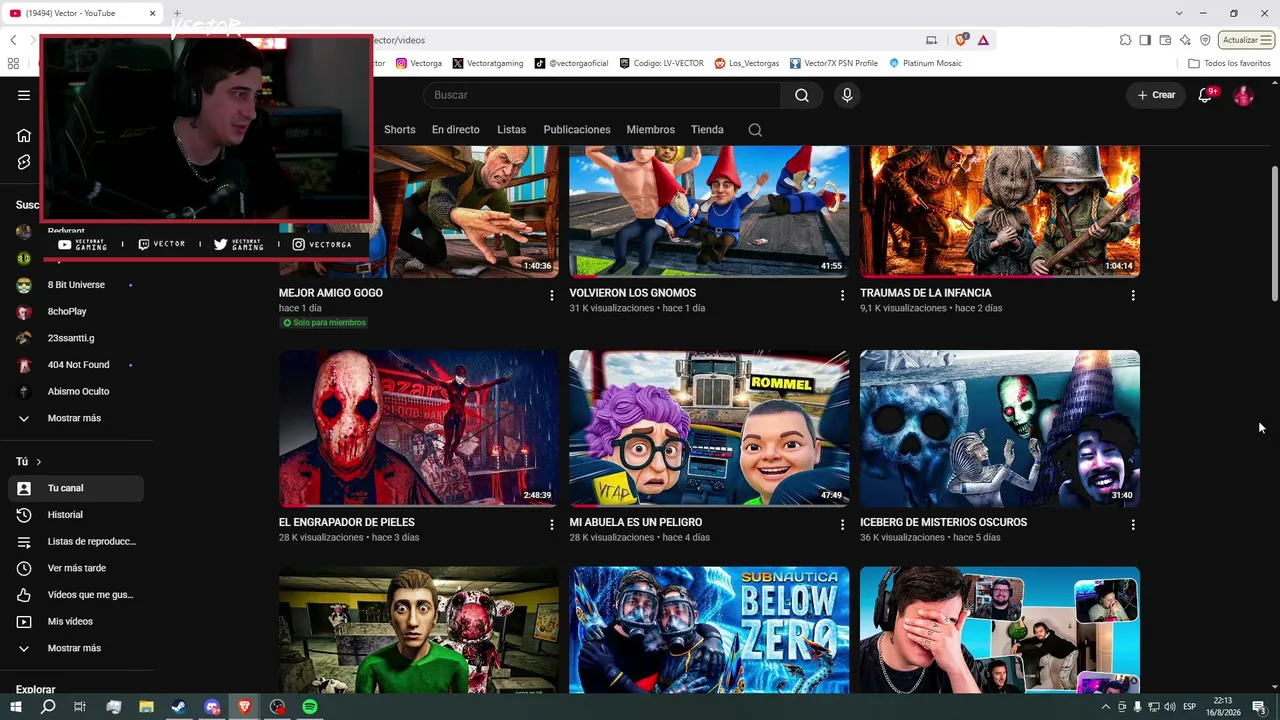Click the install app icon in address bar
Image resolution: width=1280 pixels, height=720 pixels.
[x=932, y=40]
